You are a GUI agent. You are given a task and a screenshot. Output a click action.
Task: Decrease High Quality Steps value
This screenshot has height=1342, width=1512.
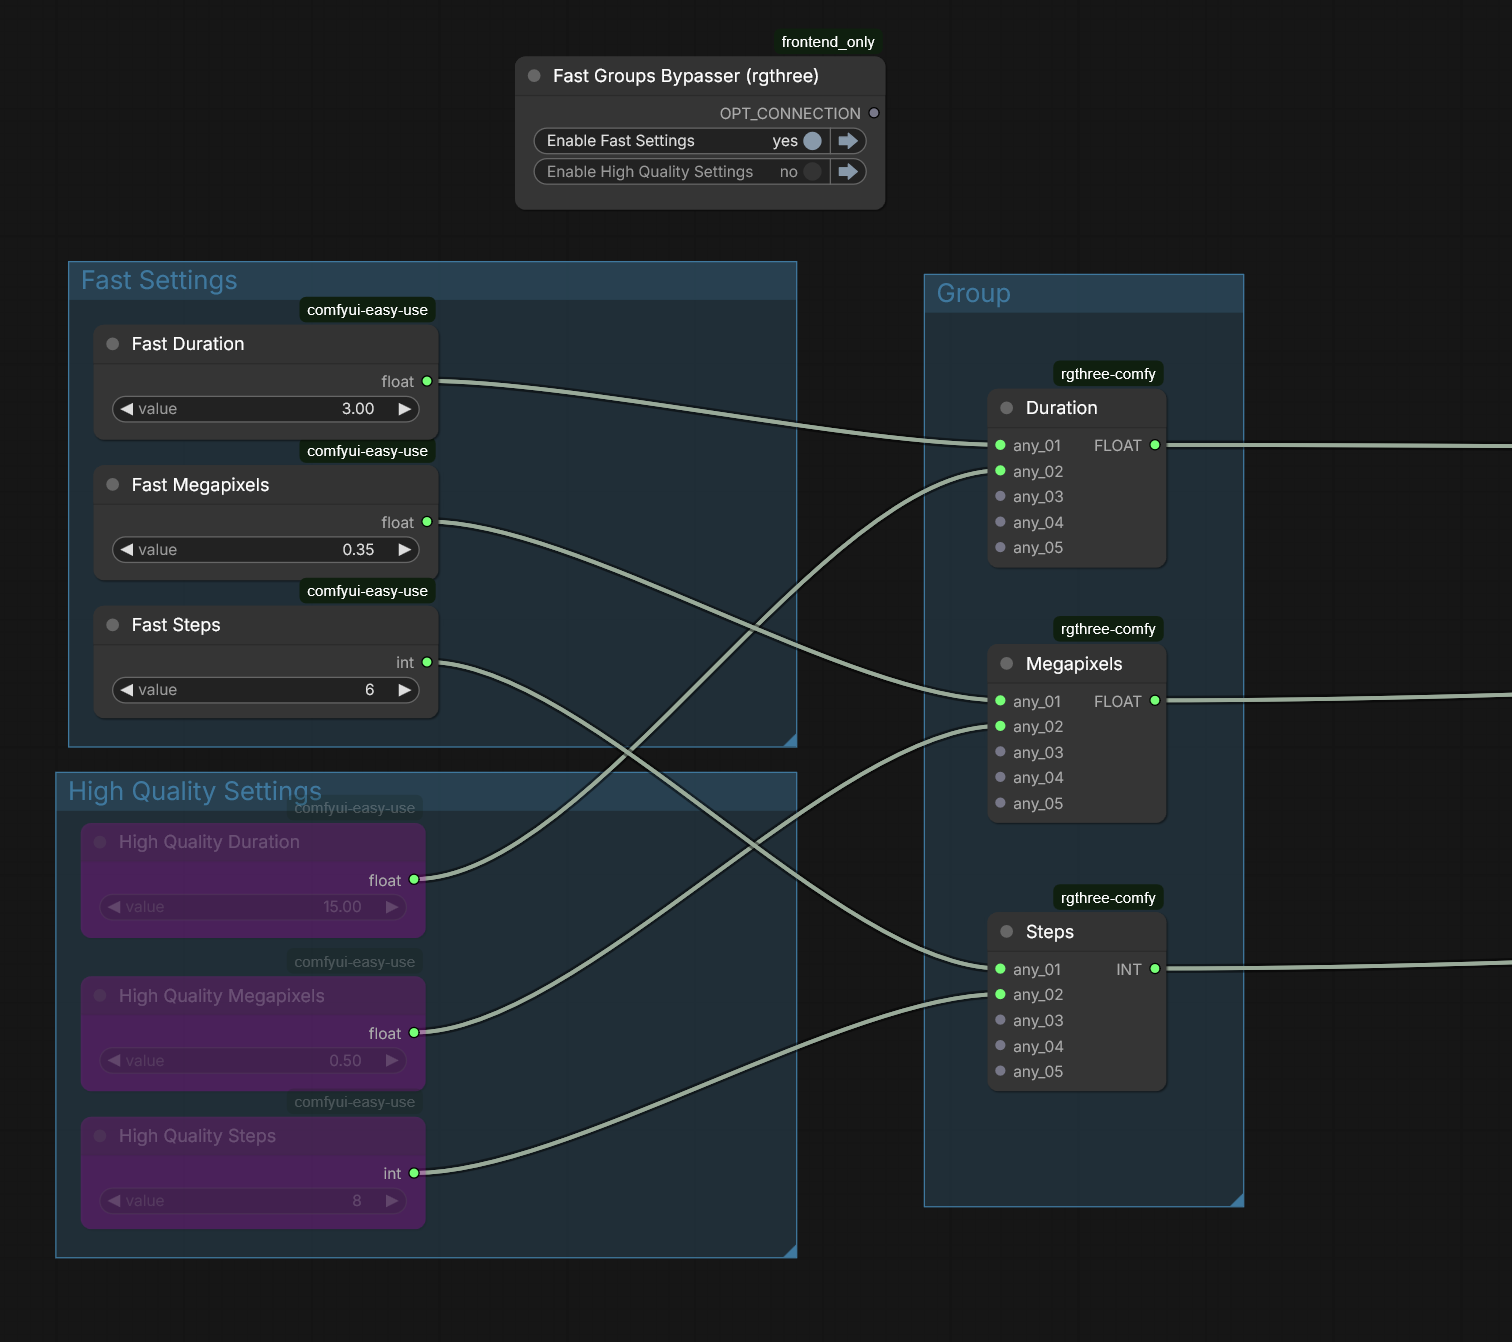pos(114,1201)
